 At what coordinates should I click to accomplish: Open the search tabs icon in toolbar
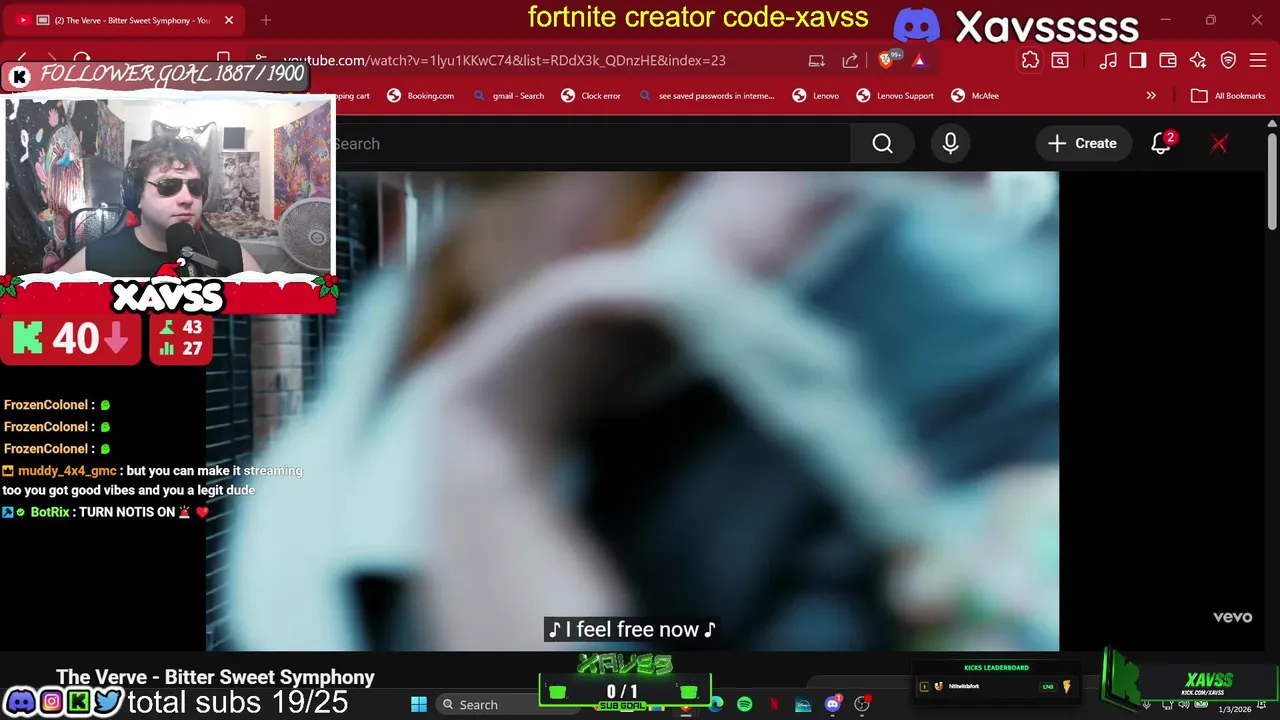1060,61
